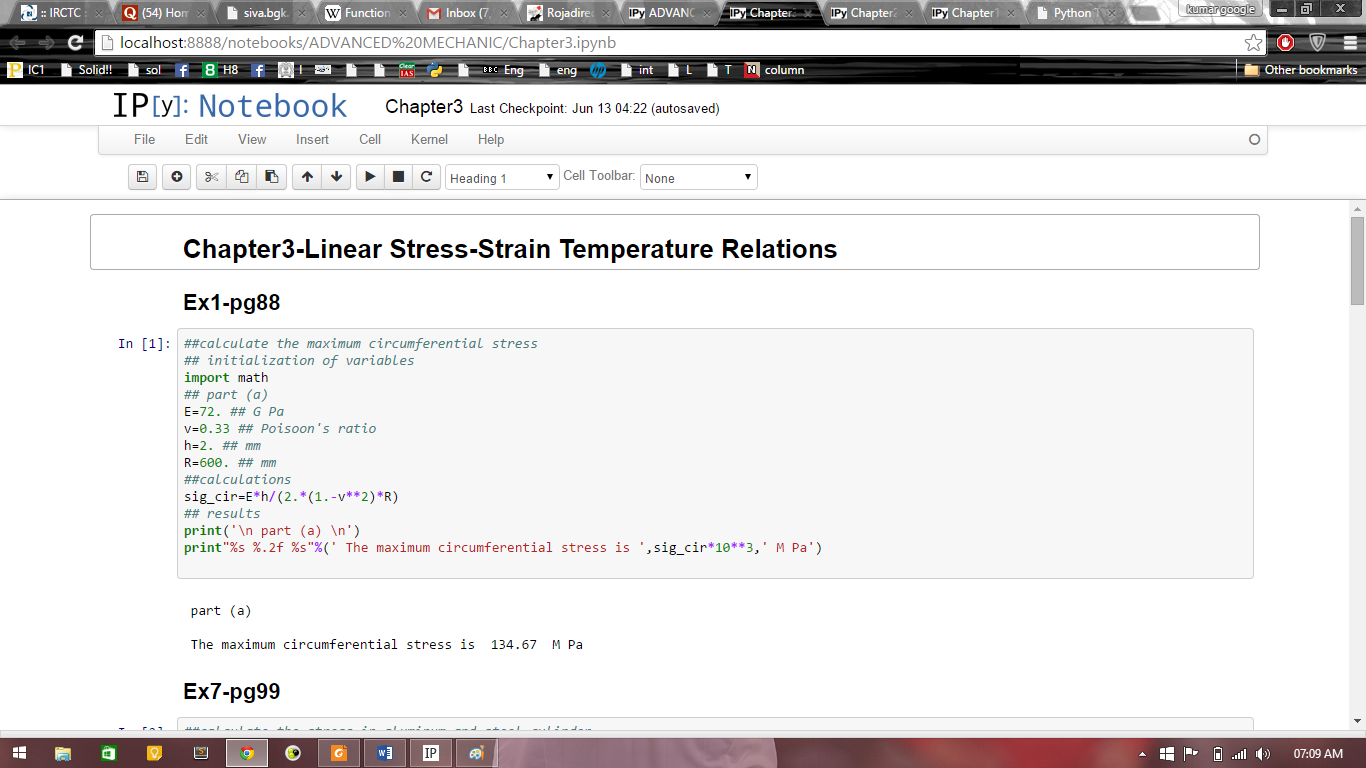Open the Heading 1 cell type dropdown
This screenshot has height=768, width=1366.
pos(502,178)
